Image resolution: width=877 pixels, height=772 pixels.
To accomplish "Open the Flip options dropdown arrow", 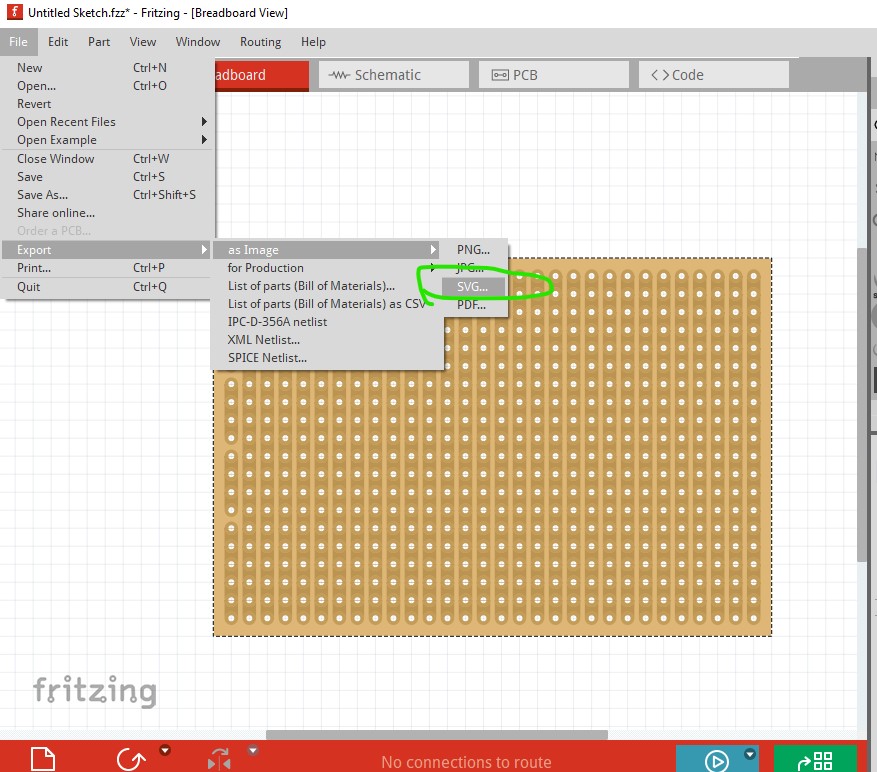I will point(253,750).
